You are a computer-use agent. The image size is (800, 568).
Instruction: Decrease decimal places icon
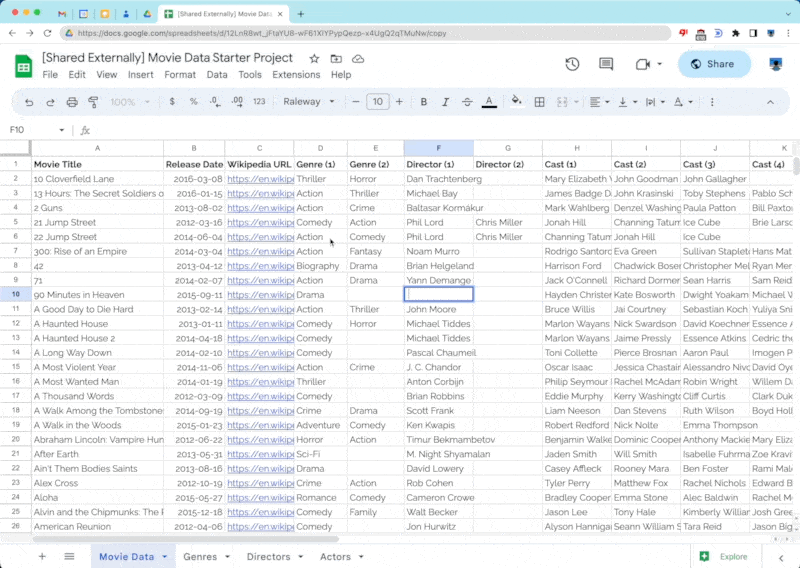(215, 102)
